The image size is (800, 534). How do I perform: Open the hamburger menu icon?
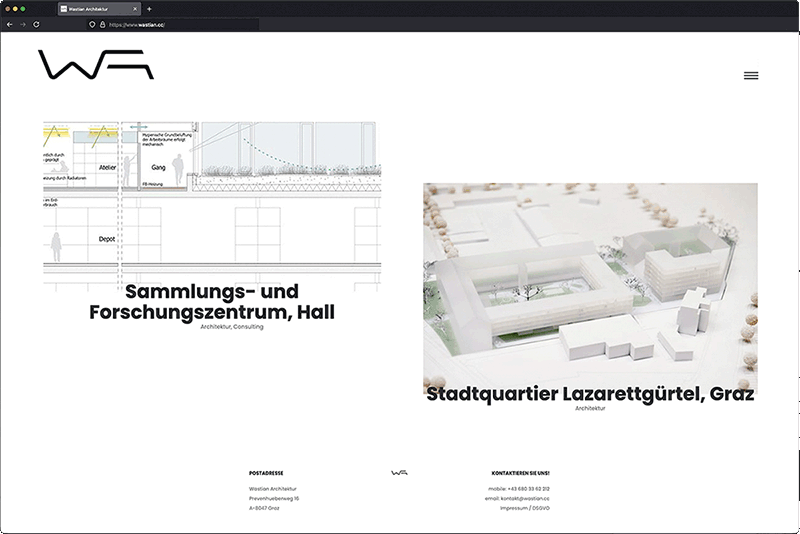pos(751,75)
